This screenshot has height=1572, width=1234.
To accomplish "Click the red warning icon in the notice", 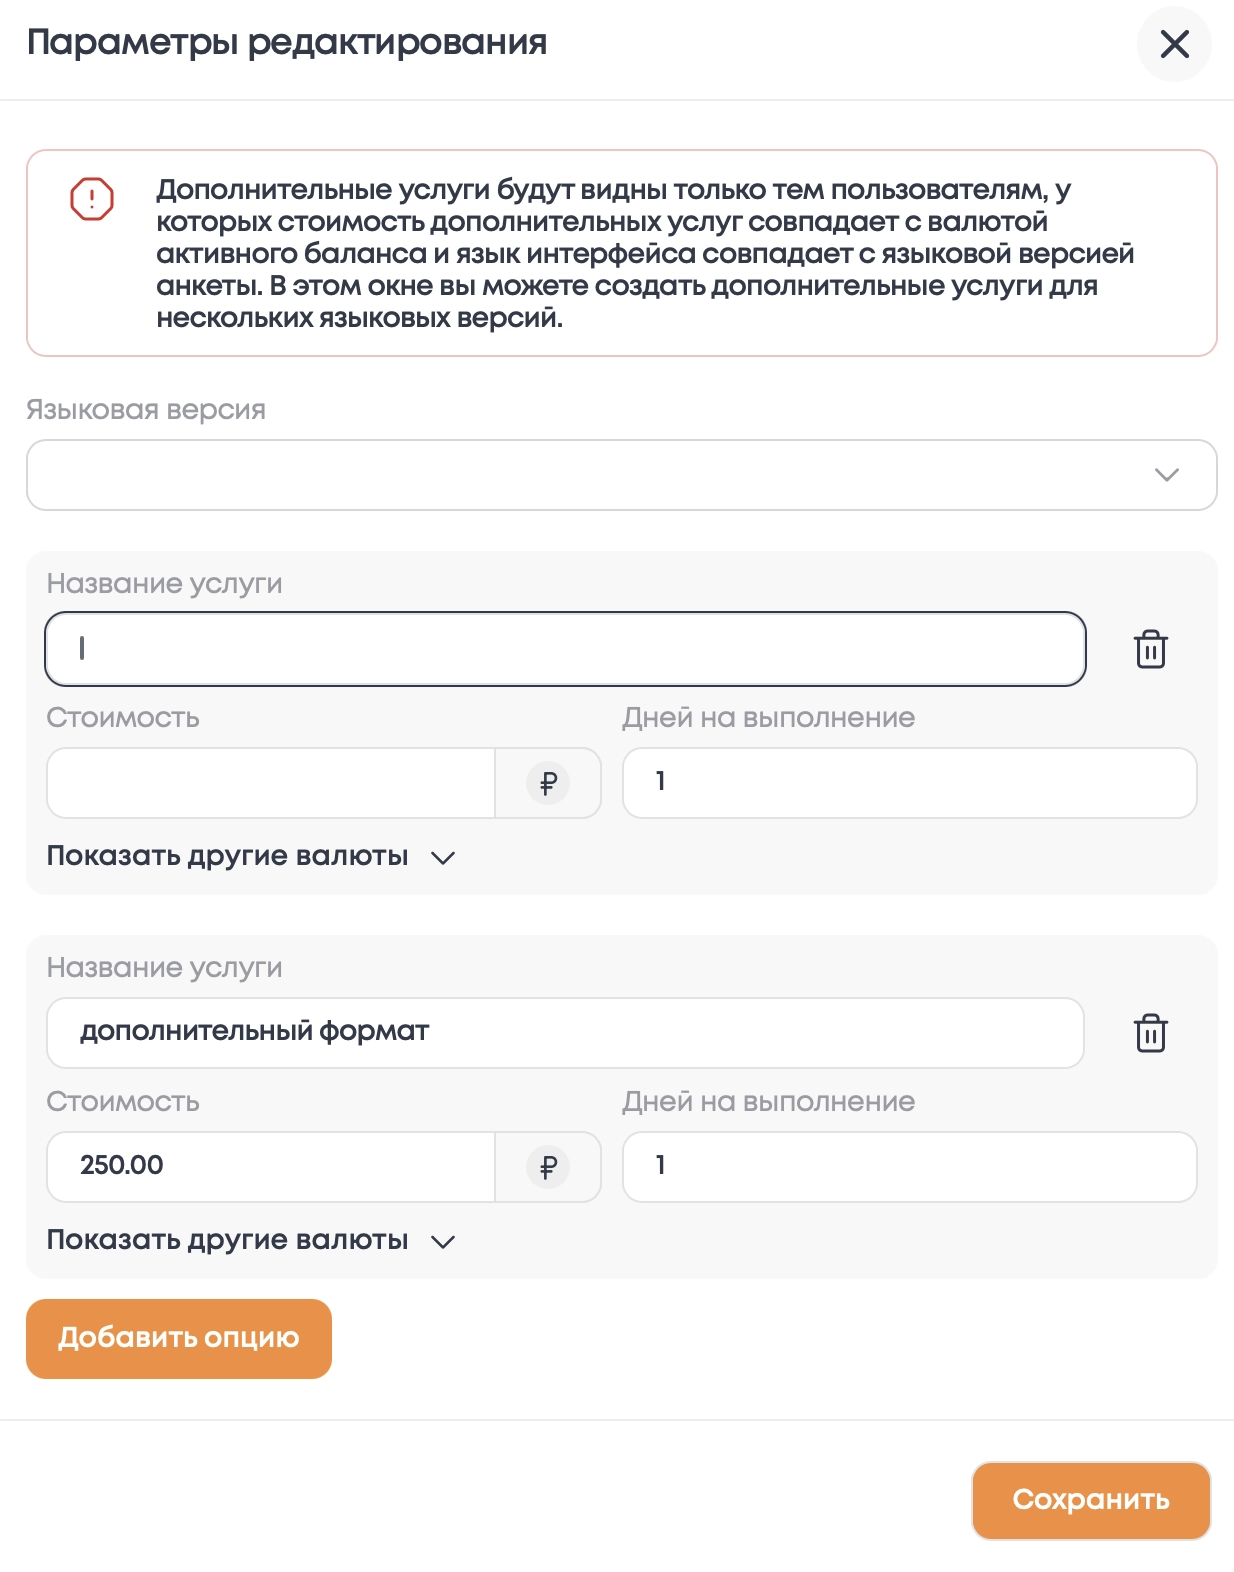I will click(x=92, y=199).
